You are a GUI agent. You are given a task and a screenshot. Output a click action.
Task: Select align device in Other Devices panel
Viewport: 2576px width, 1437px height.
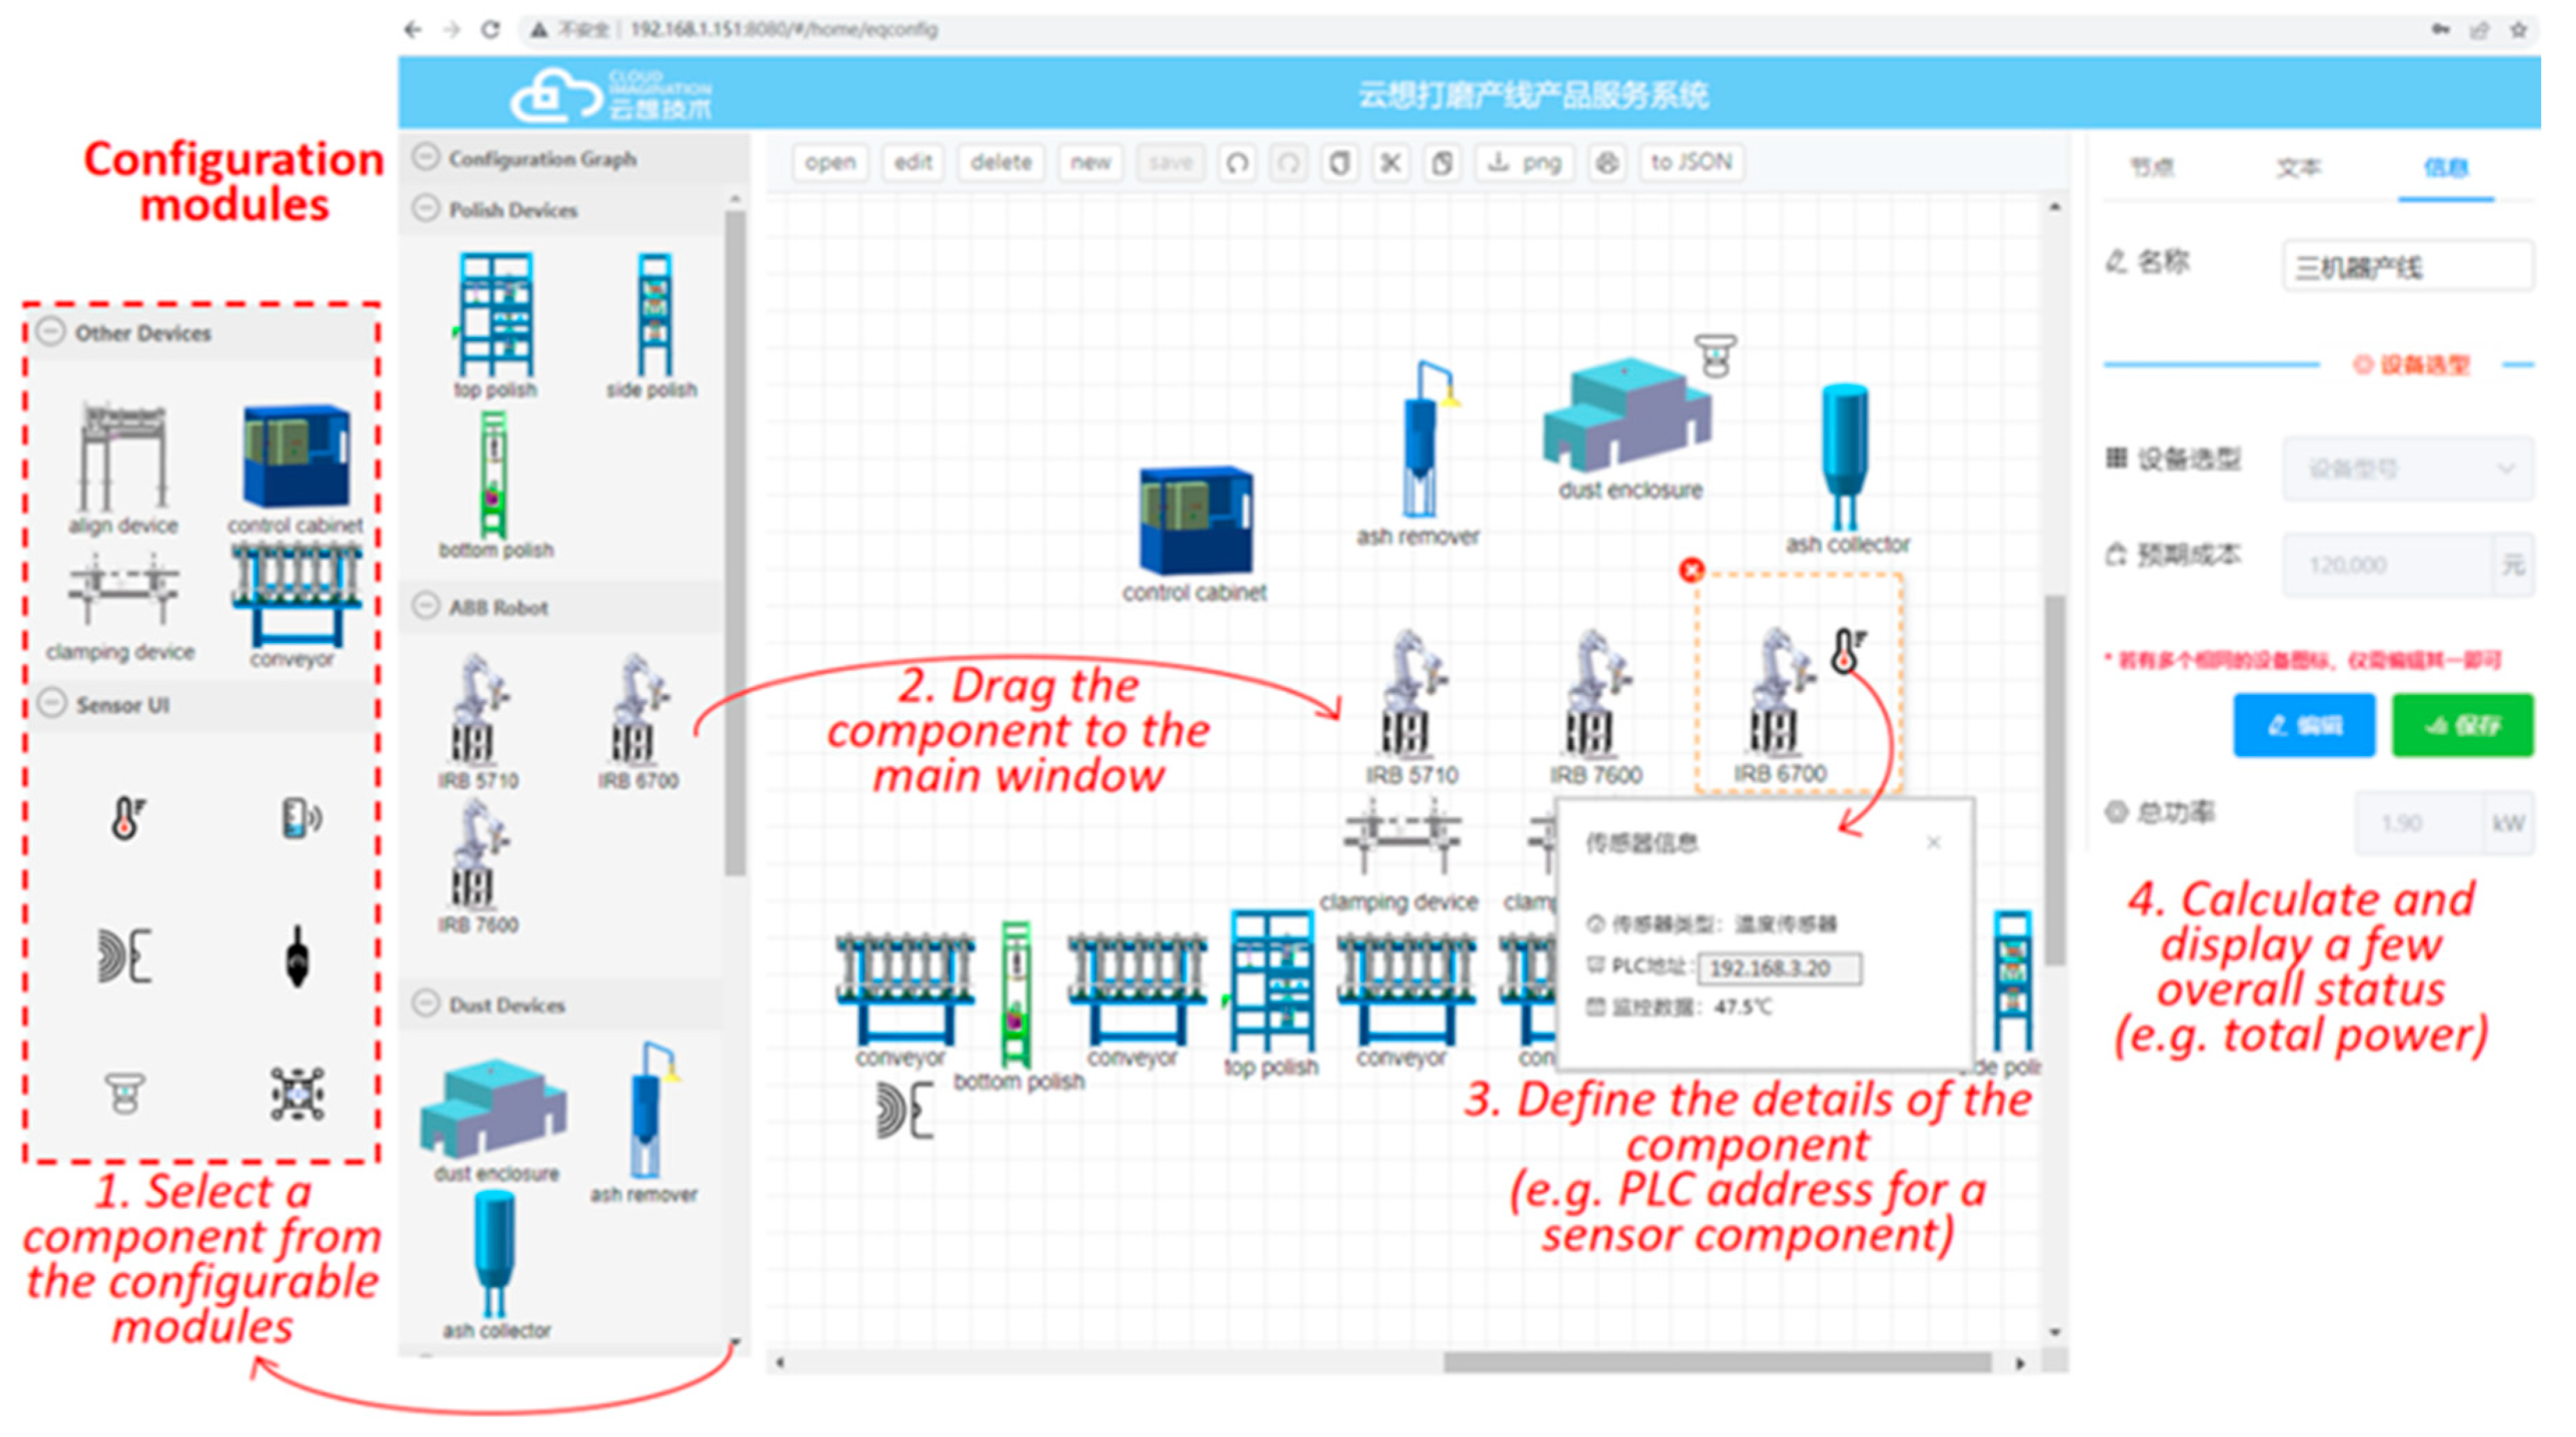point(123,468)
